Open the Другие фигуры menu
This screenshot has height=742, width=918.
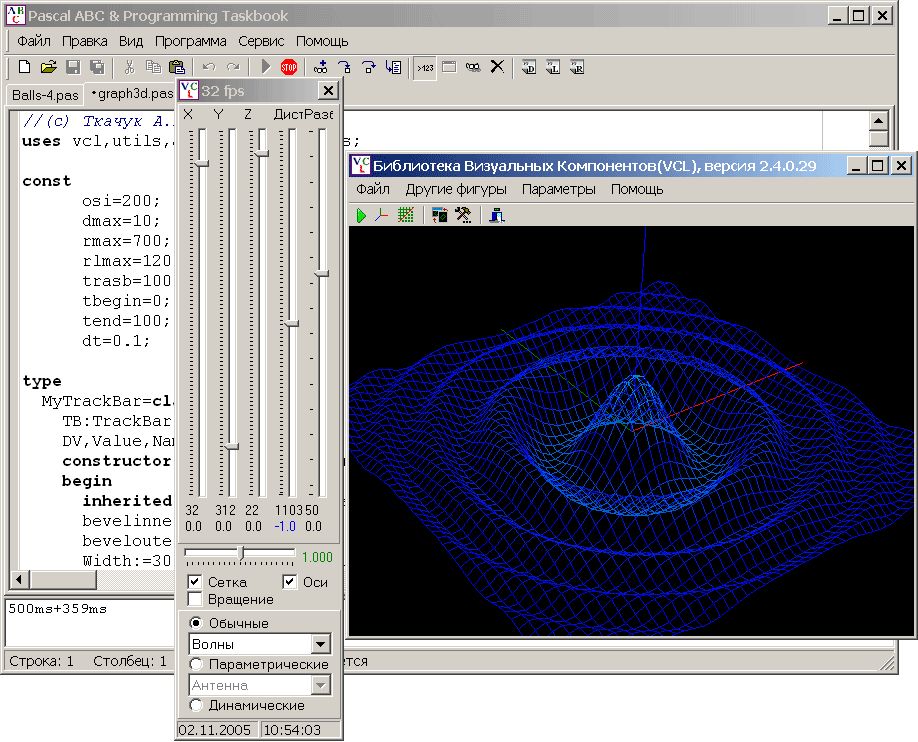click(456, 189)
